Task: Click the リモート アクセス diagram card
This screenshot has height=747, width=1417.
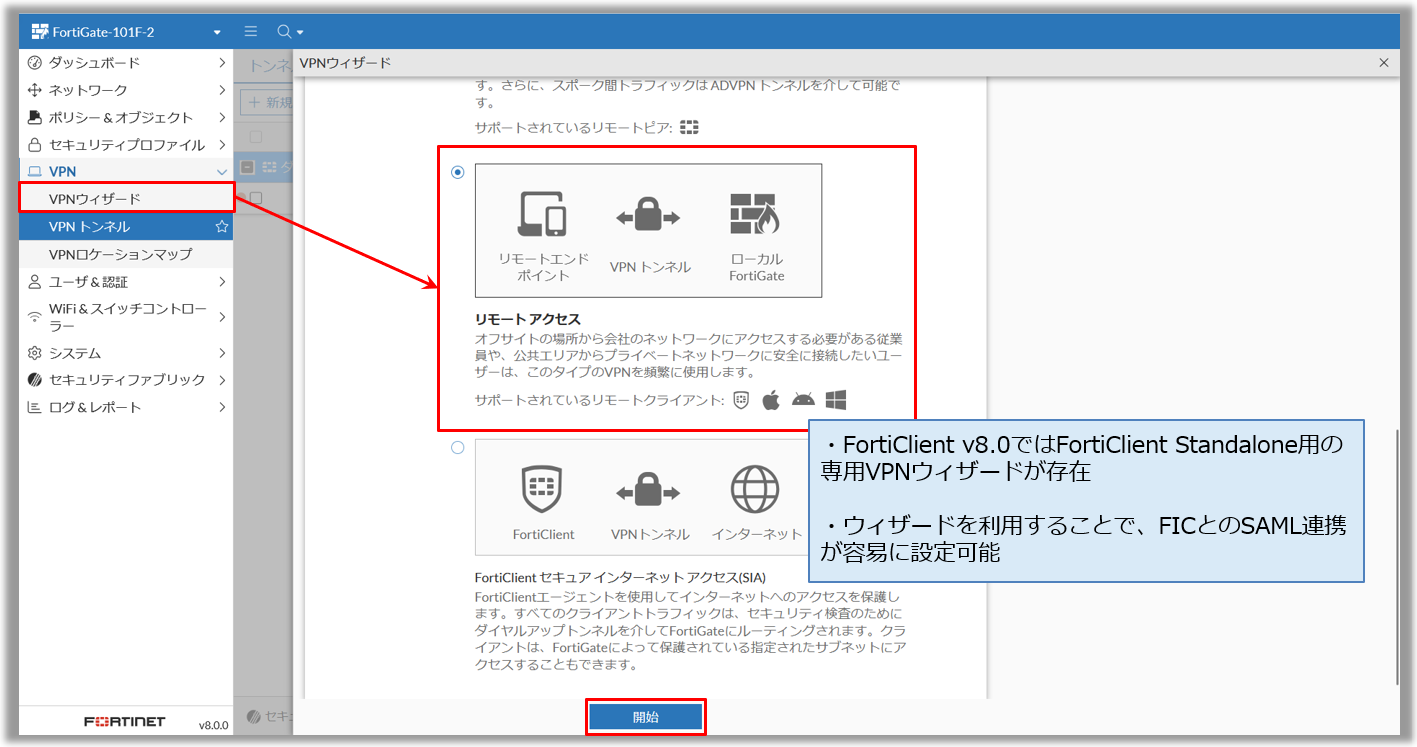Action: pos(648,231)
